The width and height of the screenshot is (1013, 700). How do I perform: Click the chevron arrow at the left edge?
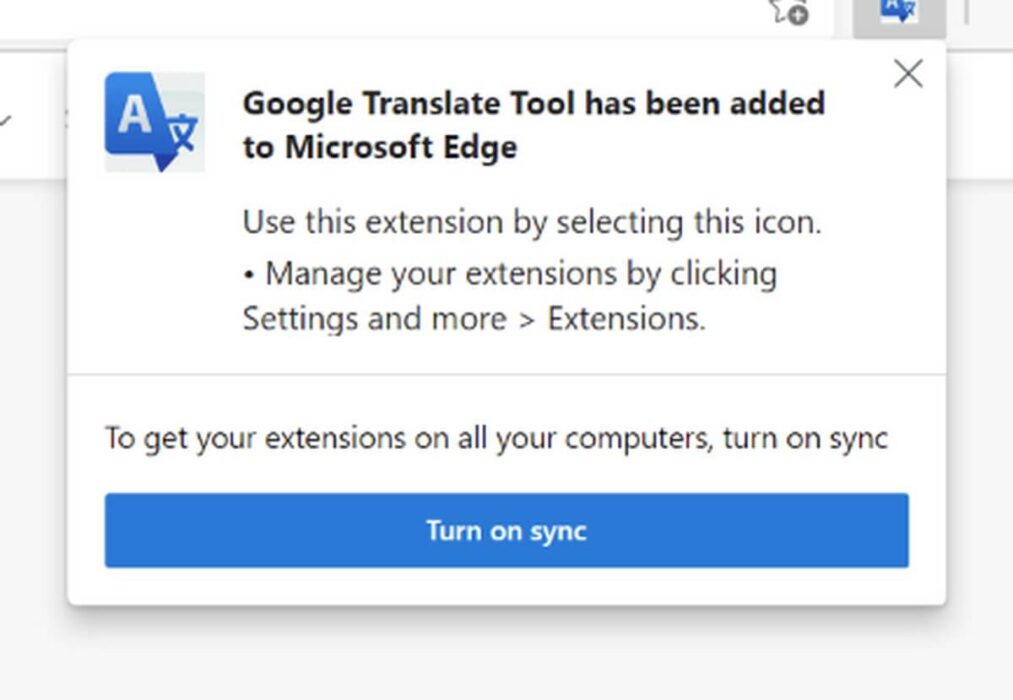[x=5, y=119]
